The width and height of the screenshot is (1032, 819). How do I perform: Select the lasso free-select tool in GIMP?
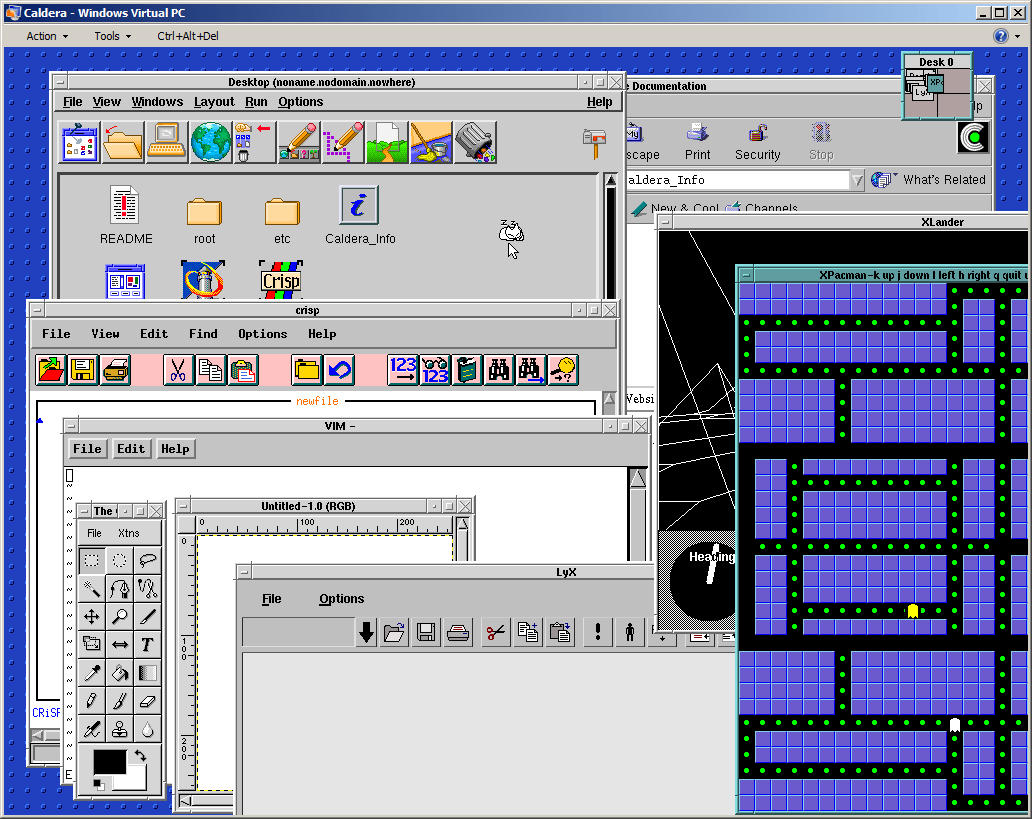coord(147,560)
